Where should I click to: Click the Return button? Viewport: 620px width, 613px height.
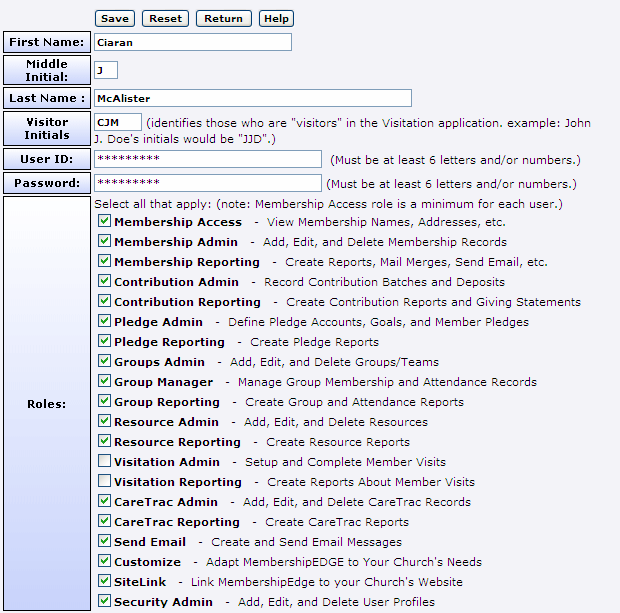(224, 18)
